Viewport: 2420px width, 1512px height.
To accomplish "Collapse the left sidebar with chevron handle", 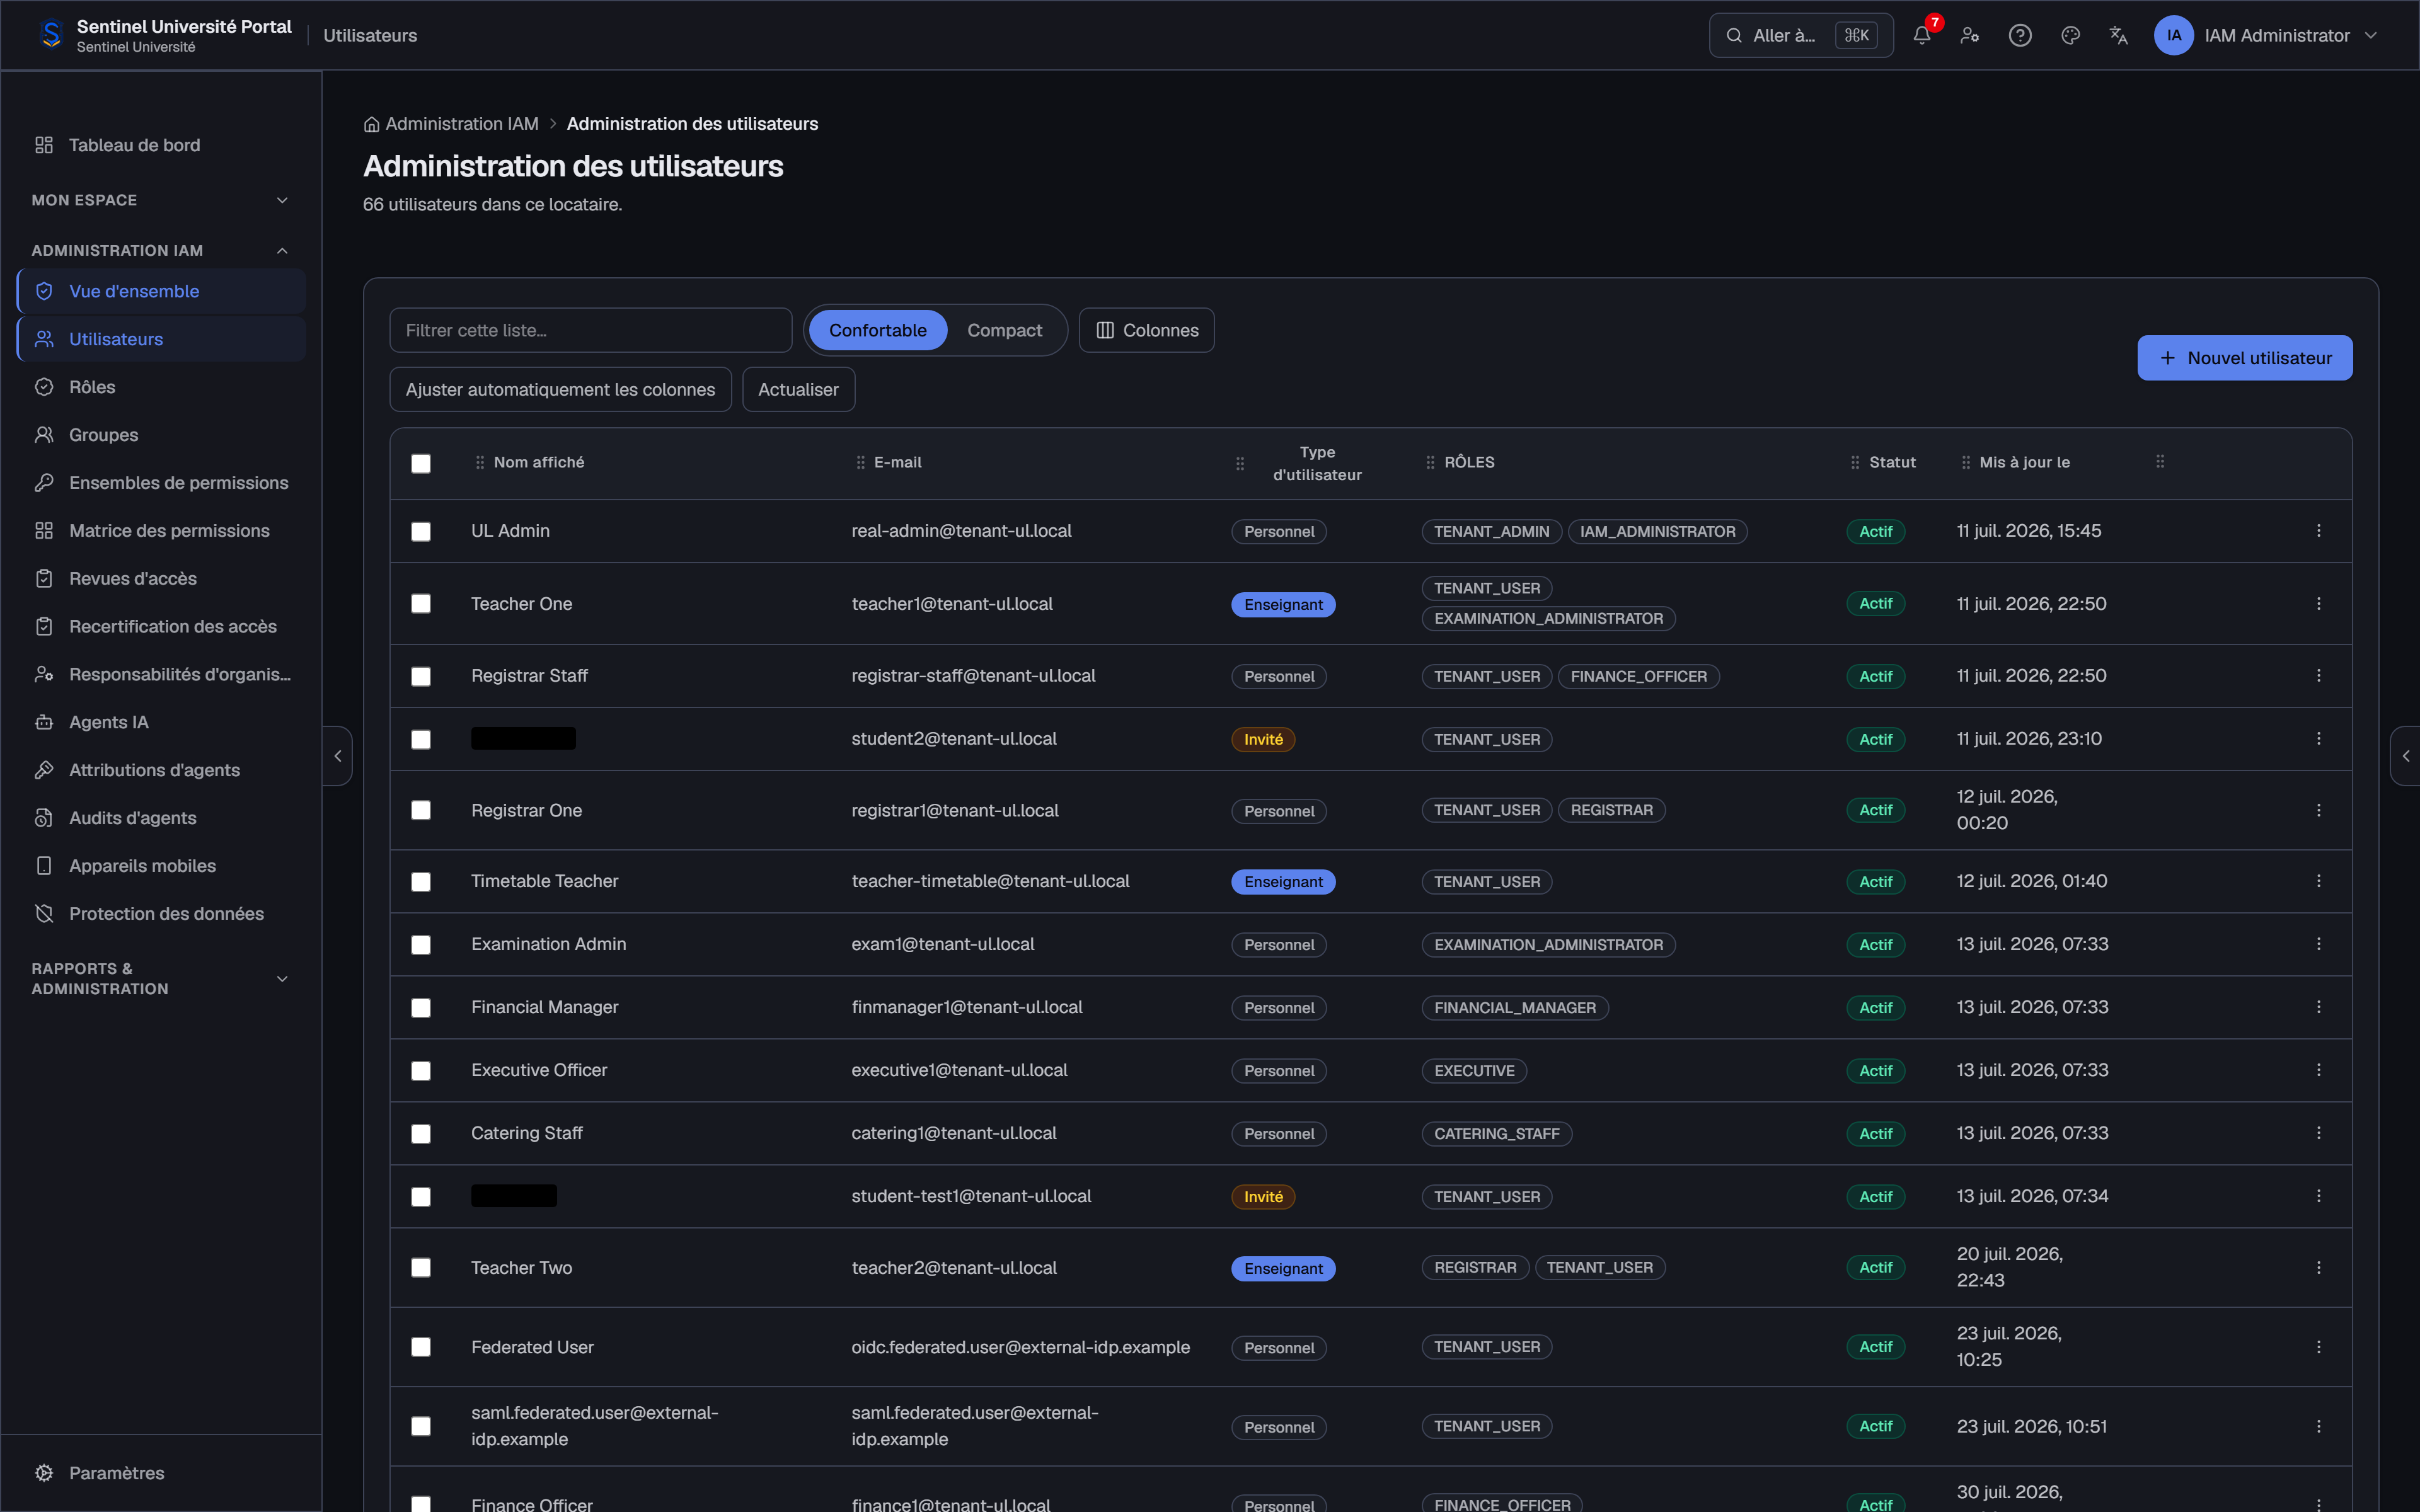I will tap(338, 756).
